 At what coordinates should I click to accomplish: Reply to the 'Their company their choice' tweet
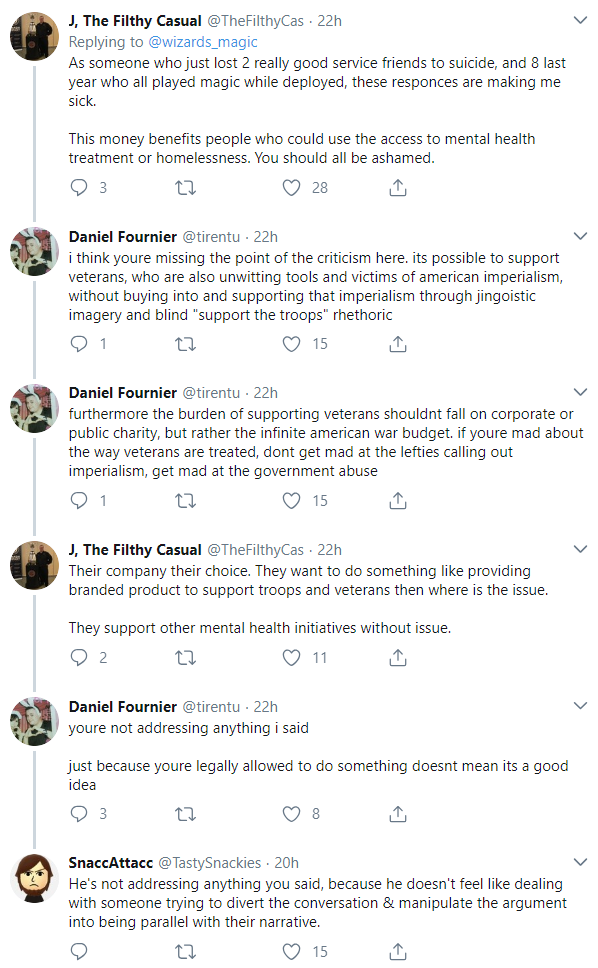point(79,657)
